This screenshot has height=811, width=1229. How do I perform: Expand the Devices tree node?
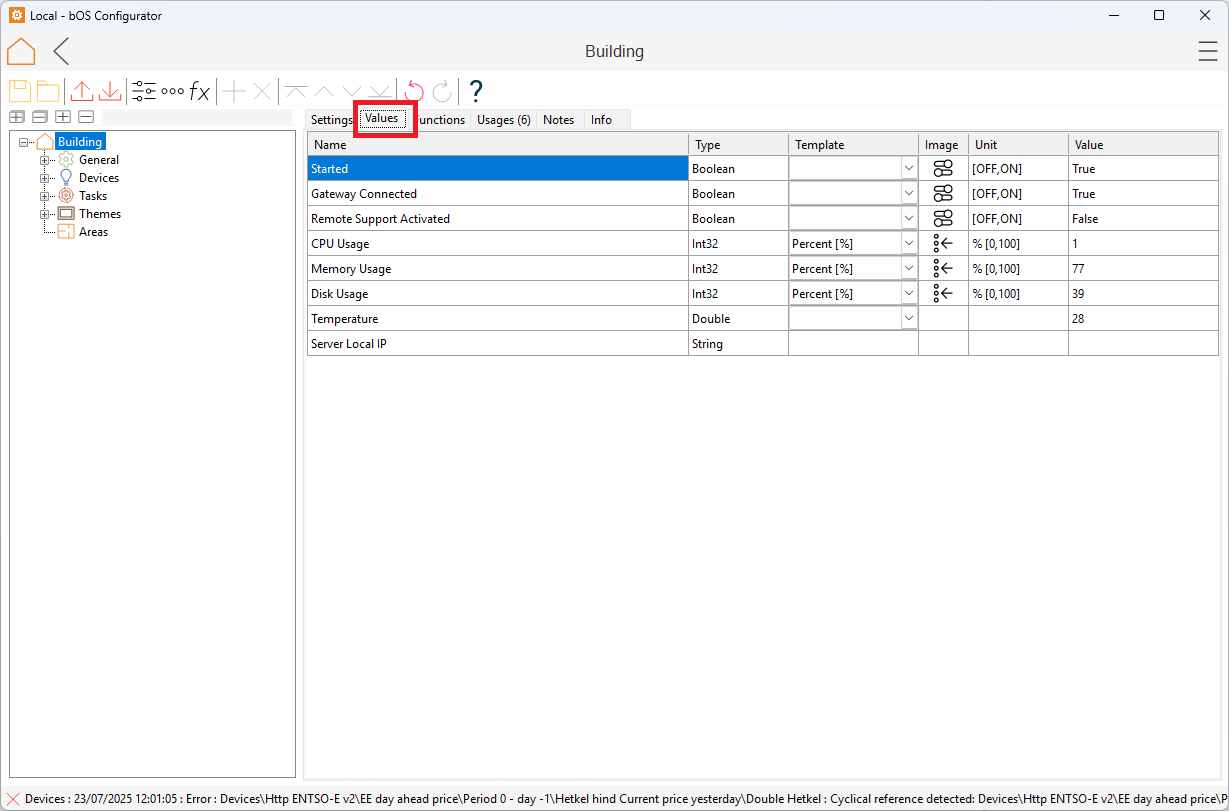coord(44,178)
